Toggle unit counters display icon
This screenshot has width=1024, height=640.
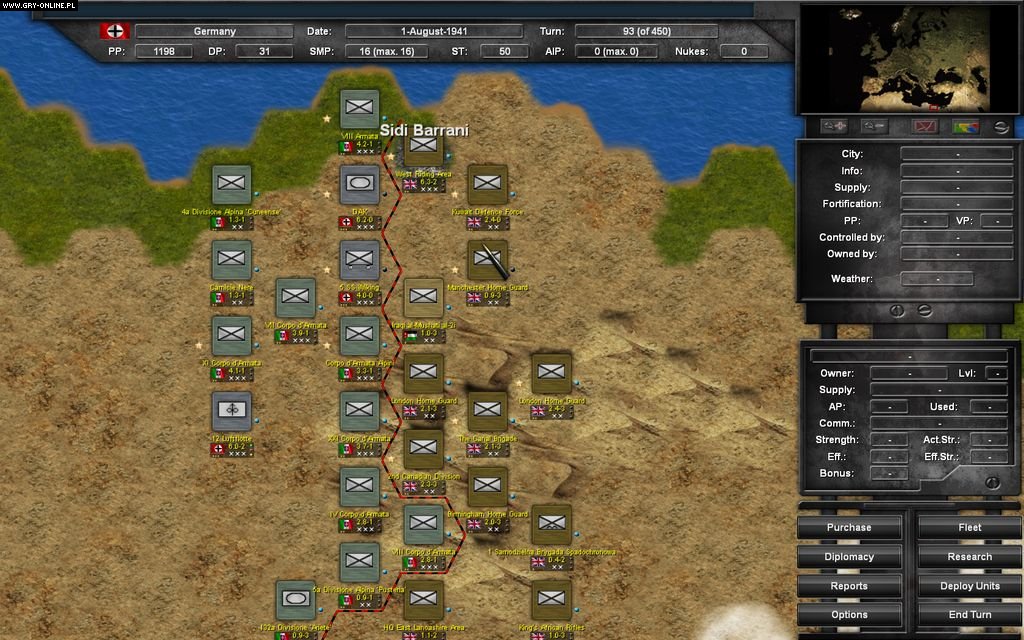coord(924,127)
